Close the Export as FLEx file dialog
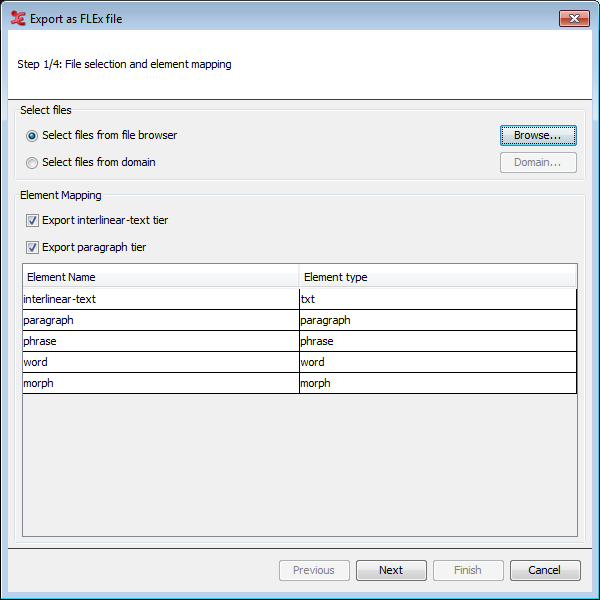This screenshot has height=600, width=600. coord(573,18)
